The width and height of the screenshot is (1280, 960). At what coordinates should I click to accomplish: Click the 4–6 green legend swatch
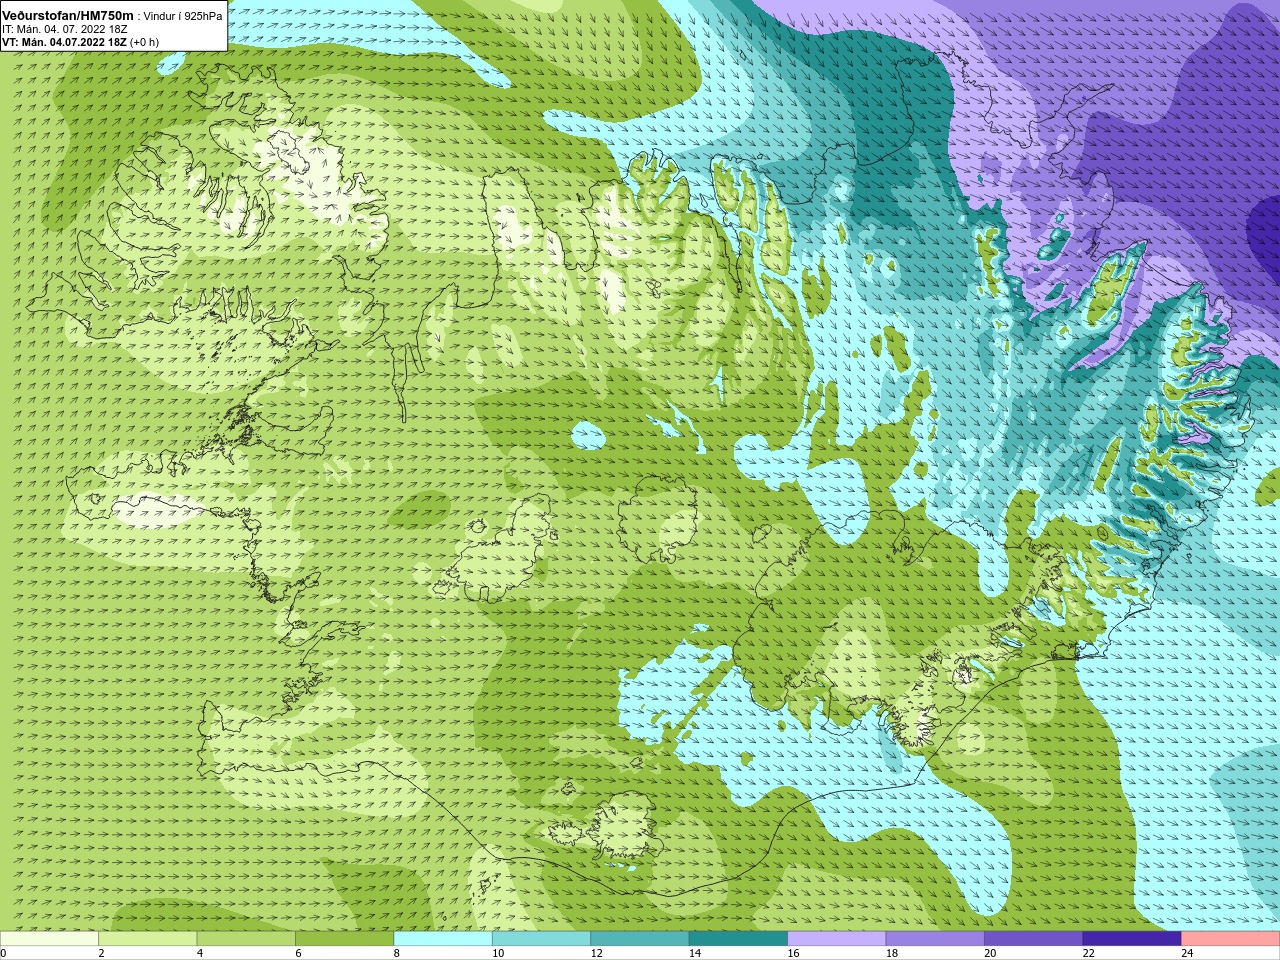coord(246,939)
